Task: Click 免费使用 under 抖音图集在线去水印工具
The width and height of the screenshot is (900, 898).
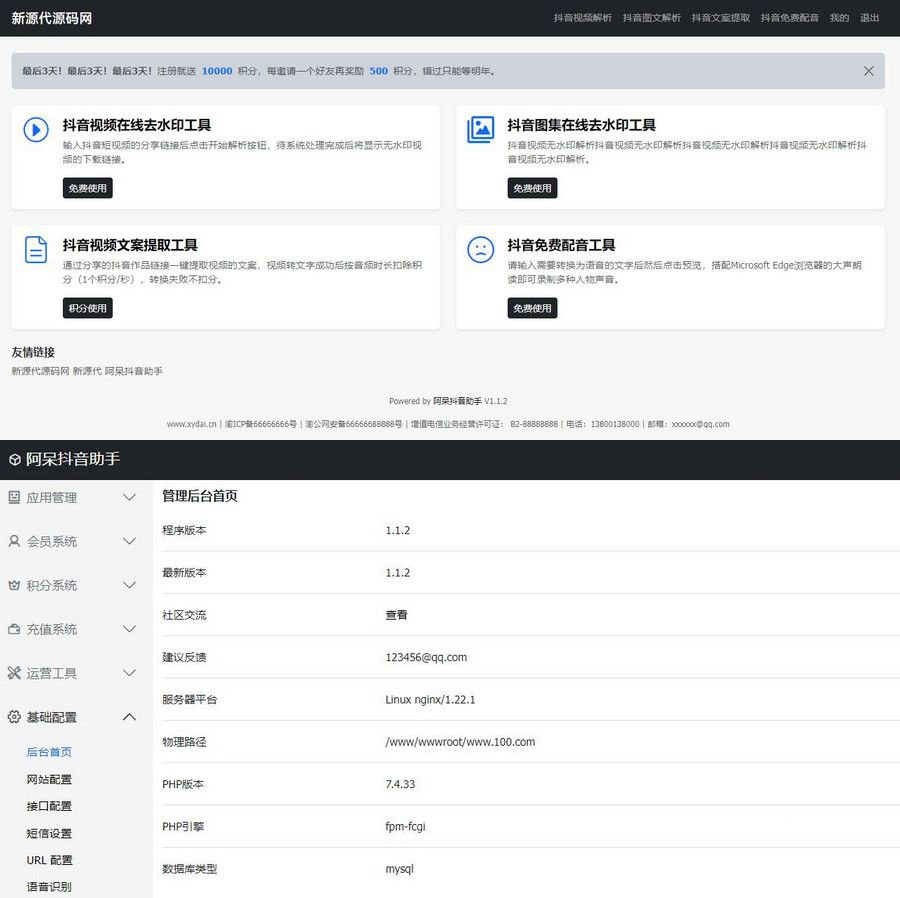Action: click(532, 188)
